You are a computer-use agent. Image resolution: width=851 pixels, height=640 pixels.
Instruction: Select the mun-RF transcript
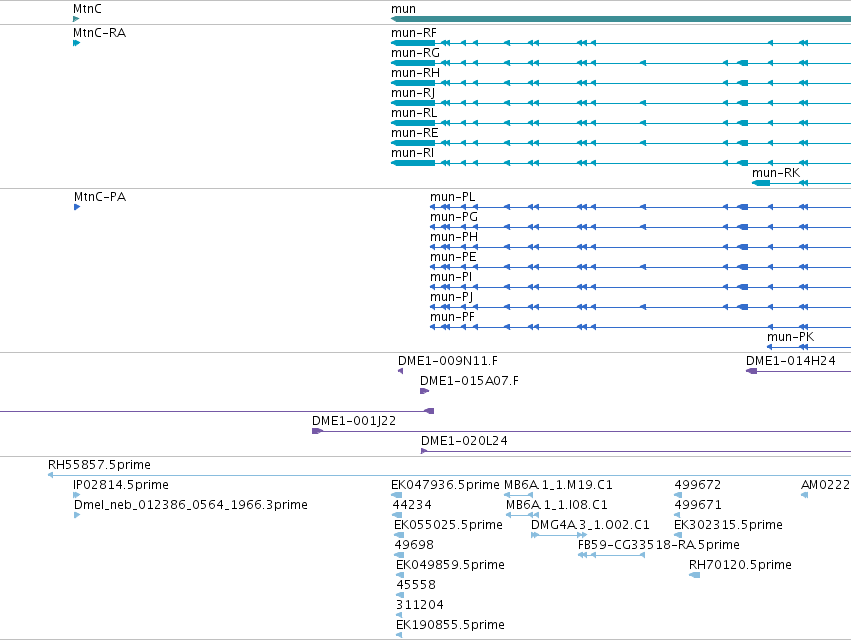621,43
